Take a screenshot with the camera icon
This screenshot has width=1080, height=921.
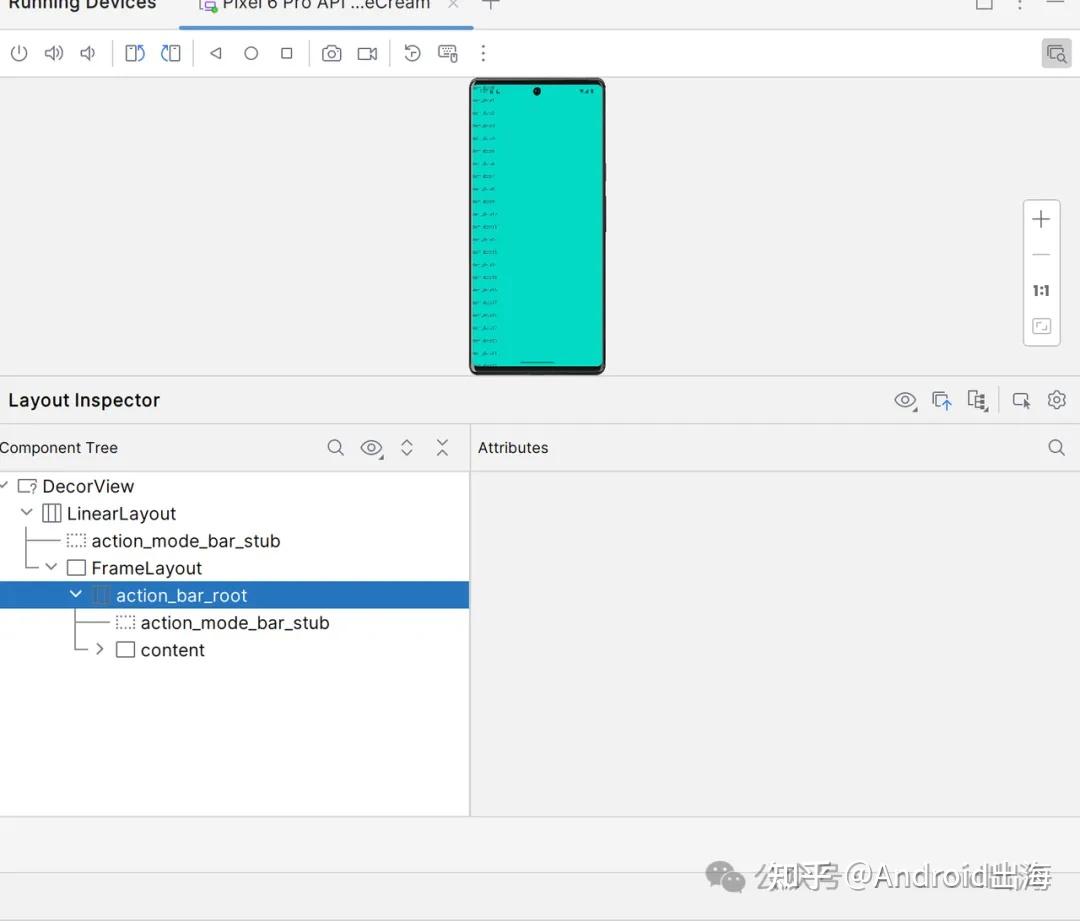(x=331, y=54)
